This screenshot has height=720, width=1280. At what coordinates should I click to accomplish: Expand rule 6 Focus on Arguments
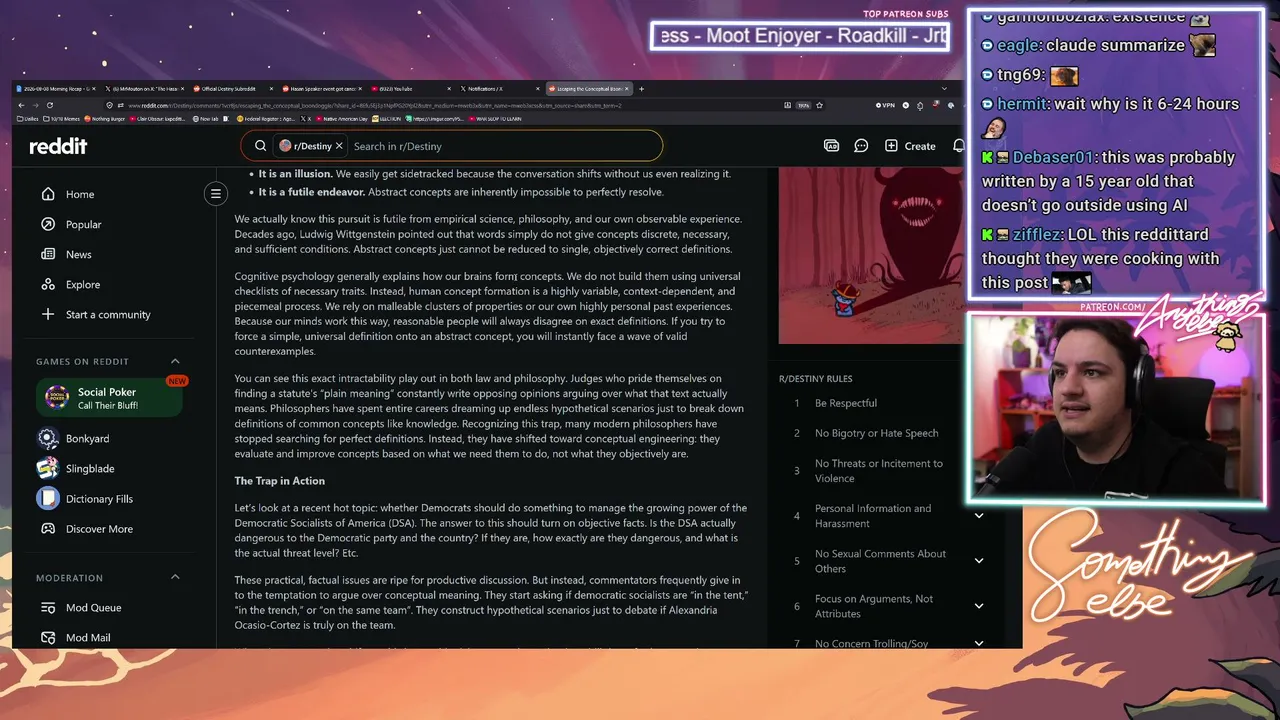(x=979, y=606)
